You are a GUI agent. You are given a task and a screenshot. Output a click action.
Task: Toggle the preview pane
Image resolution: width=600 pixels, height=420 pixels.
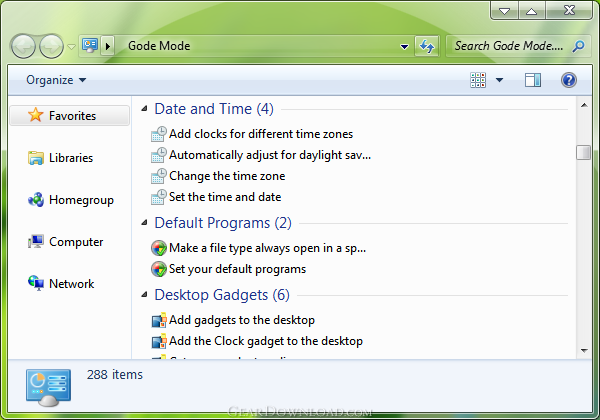tap(533, 80)
